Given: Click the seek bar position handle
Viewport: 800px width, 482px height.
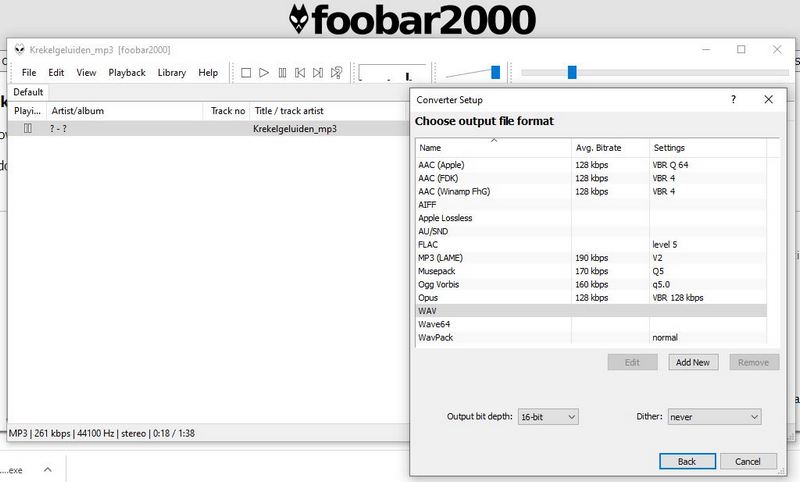Looking at the screenshot, I should 572,72.
